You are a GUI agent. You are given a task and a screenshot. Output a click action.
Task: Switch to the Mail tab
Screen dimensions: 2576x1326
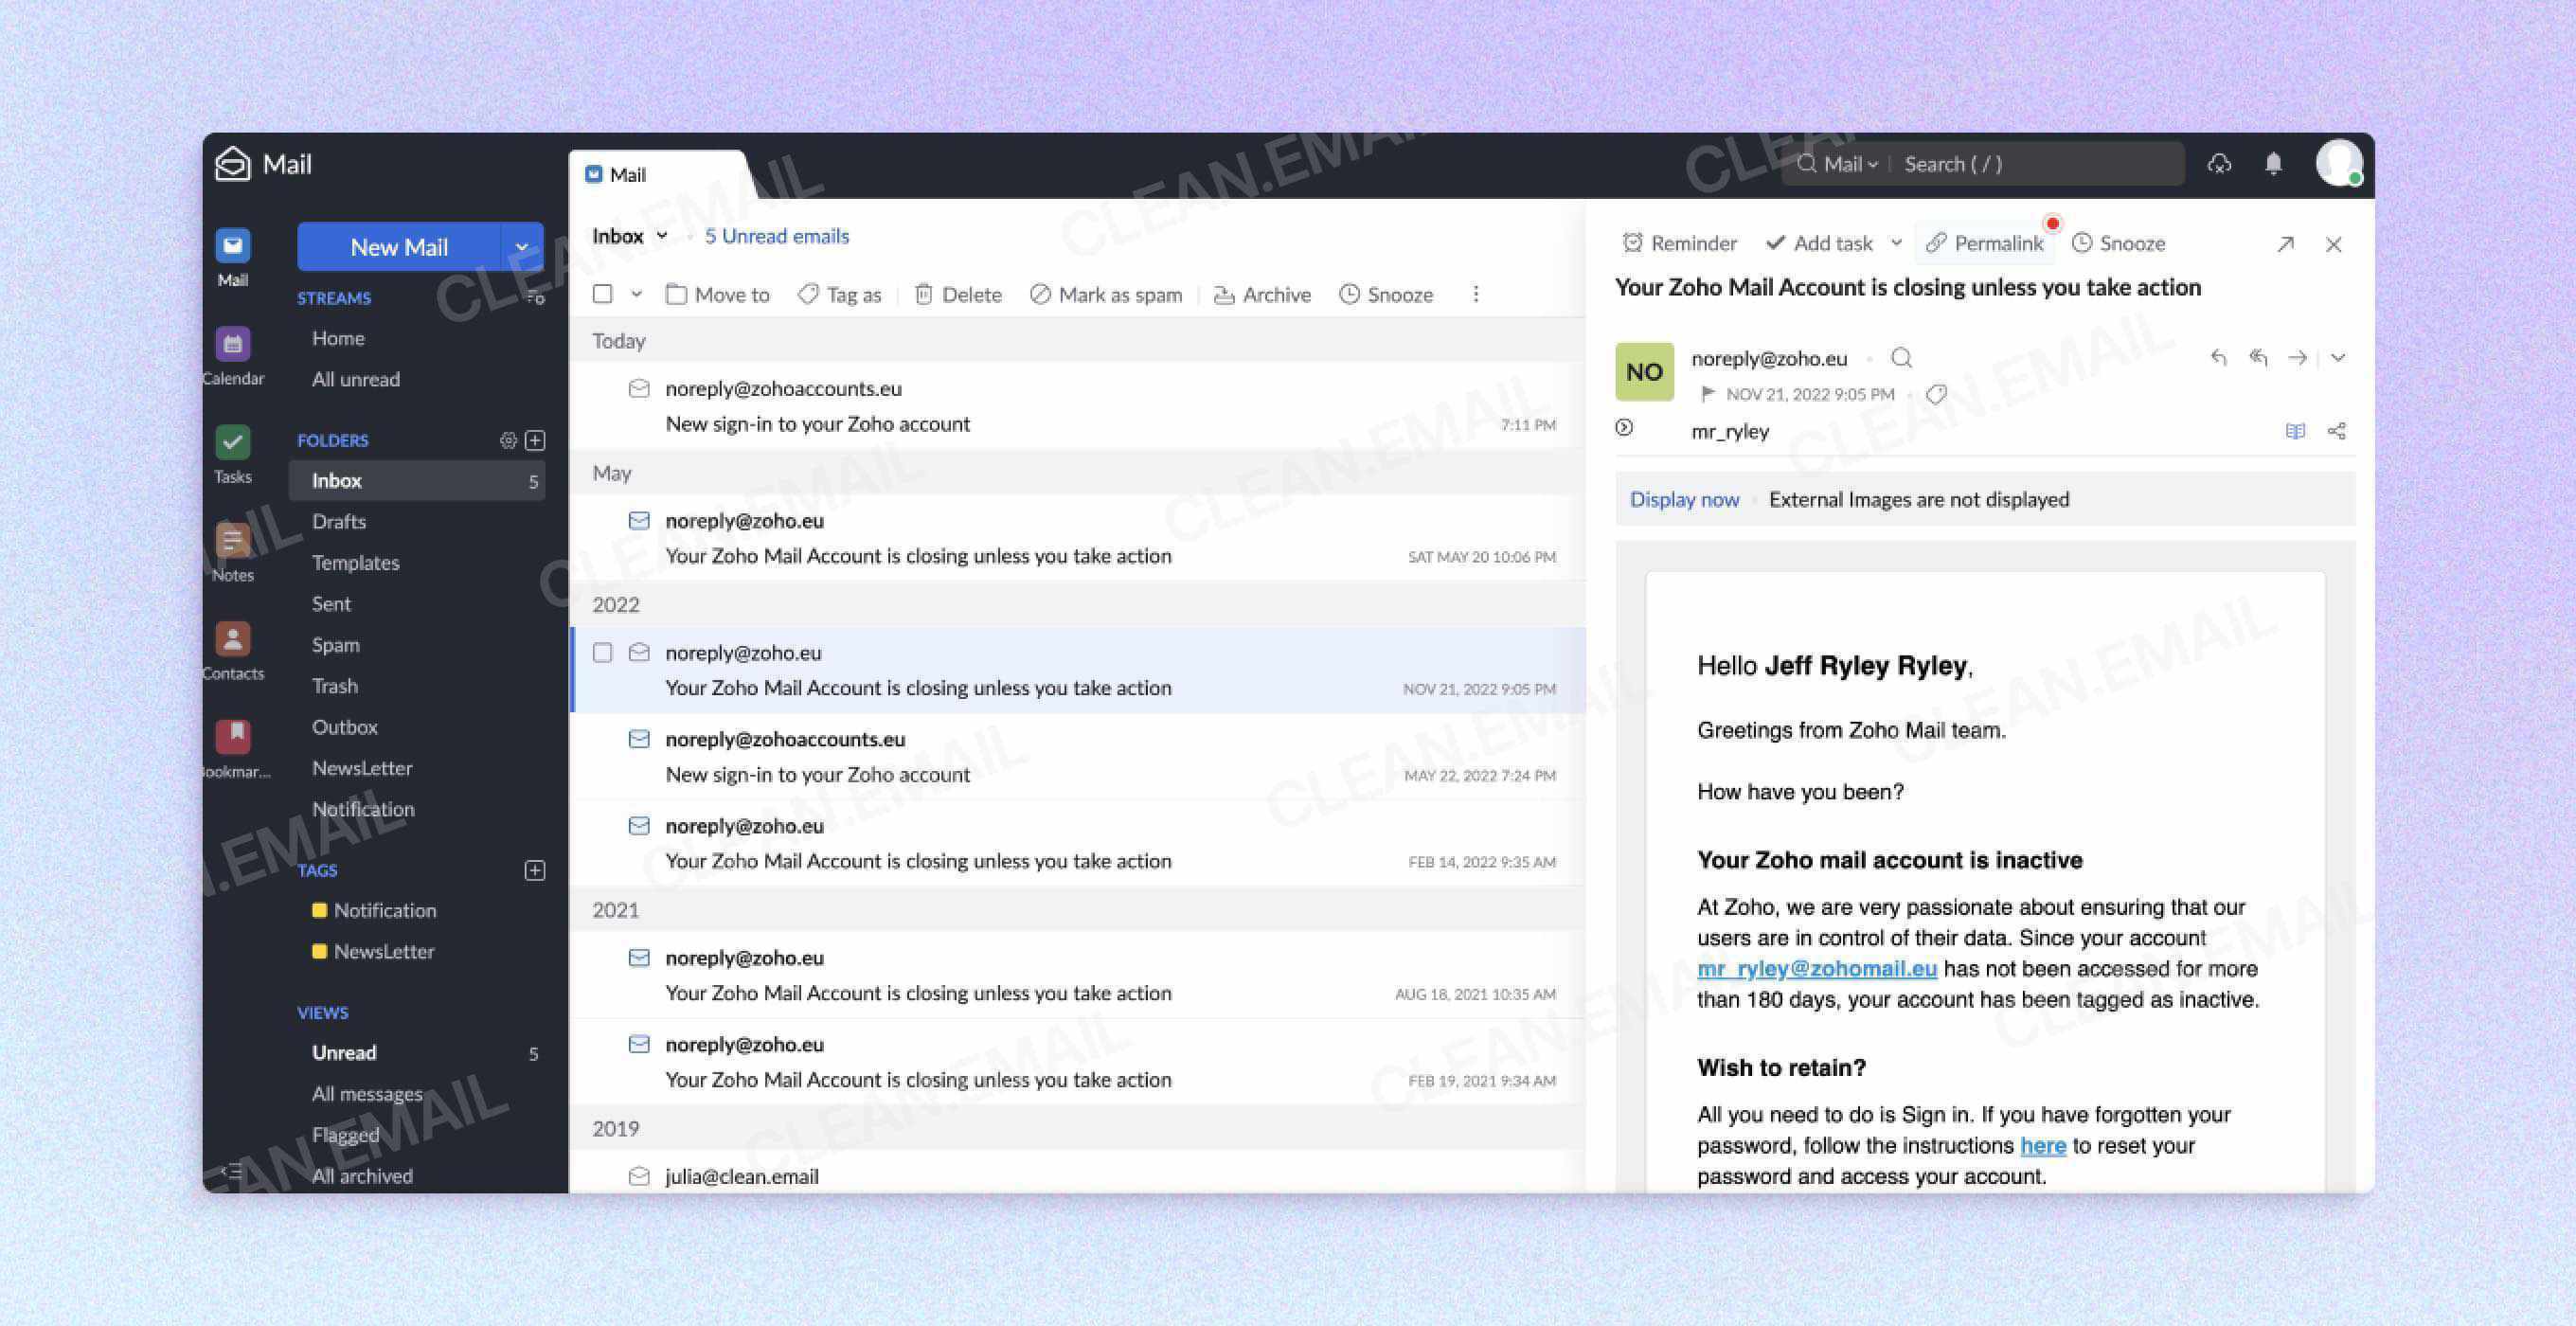pyautogui.click(x=628, y=173)
